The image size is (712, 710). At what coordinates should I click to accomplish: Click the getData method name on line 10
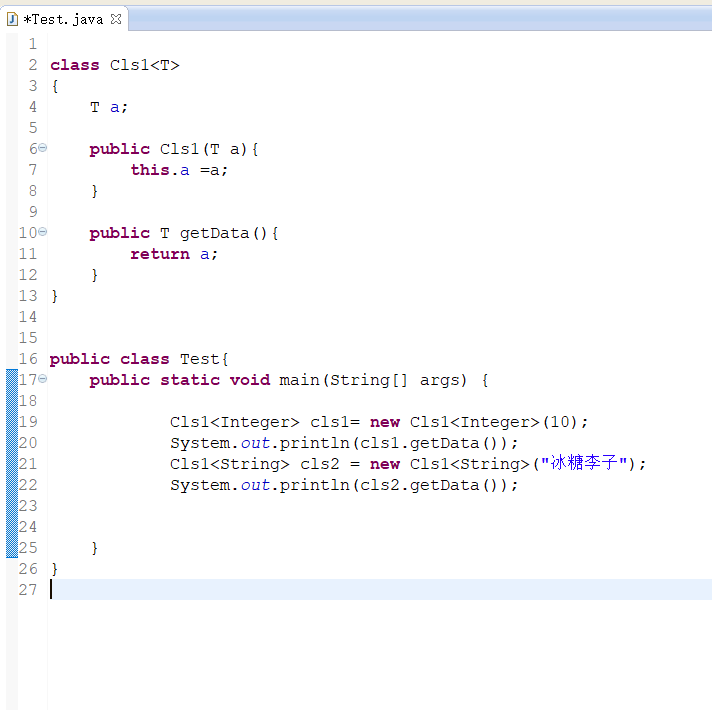[214, 233]
